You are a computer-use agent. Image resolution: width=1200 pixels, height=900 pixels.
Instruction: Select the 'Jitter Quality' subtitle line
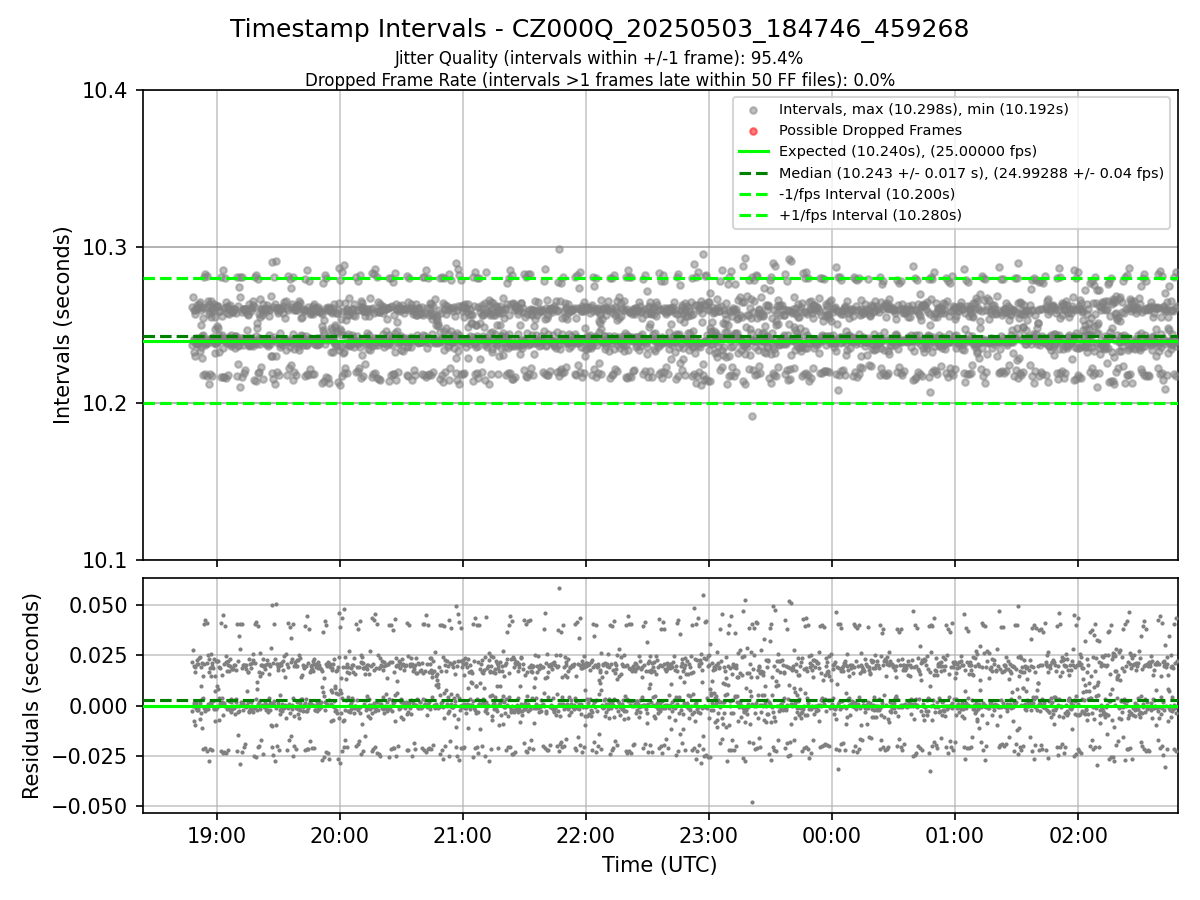pyautogui.click(x=599, y=58)
